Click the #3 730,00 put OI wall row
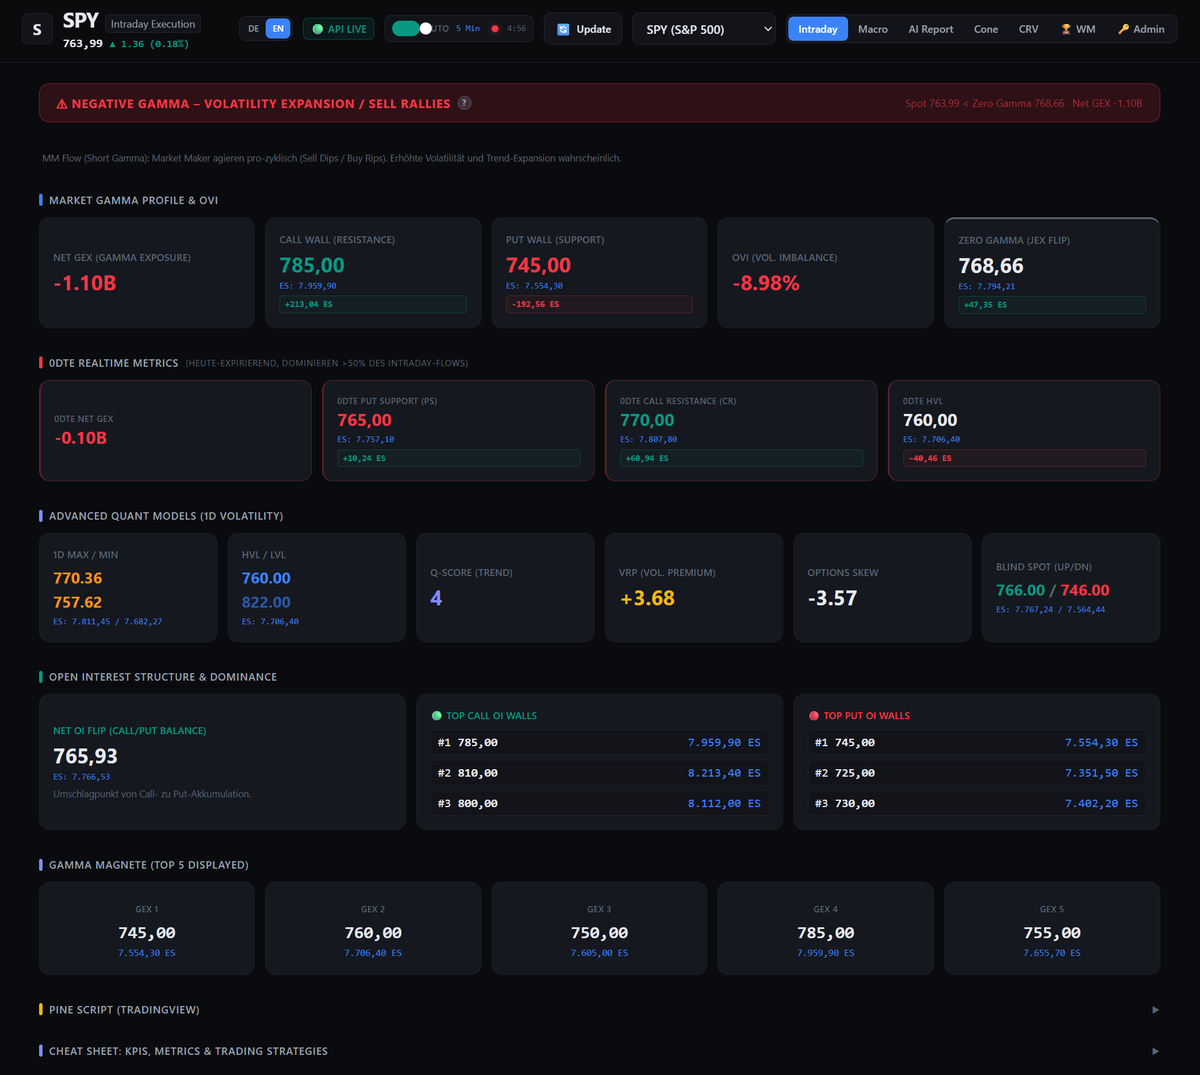The height and width of the screenshot is (1075, 1200). 976,803
